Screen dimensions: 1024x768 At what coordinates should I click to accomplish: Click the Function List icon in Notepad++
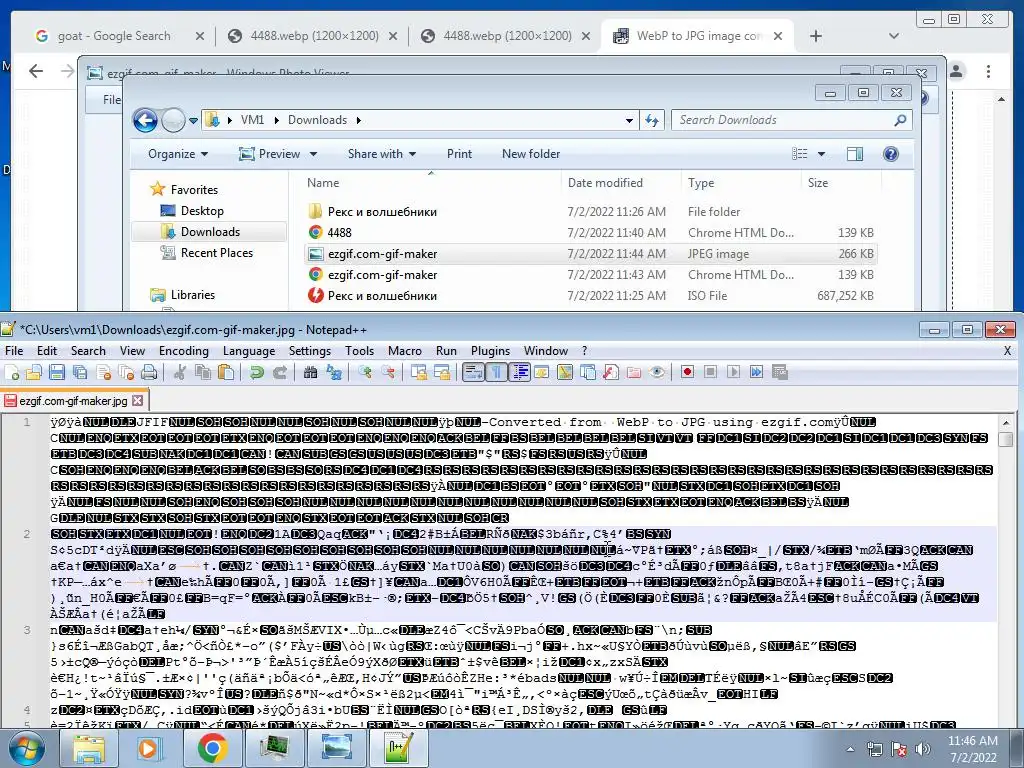pos(611,372)
